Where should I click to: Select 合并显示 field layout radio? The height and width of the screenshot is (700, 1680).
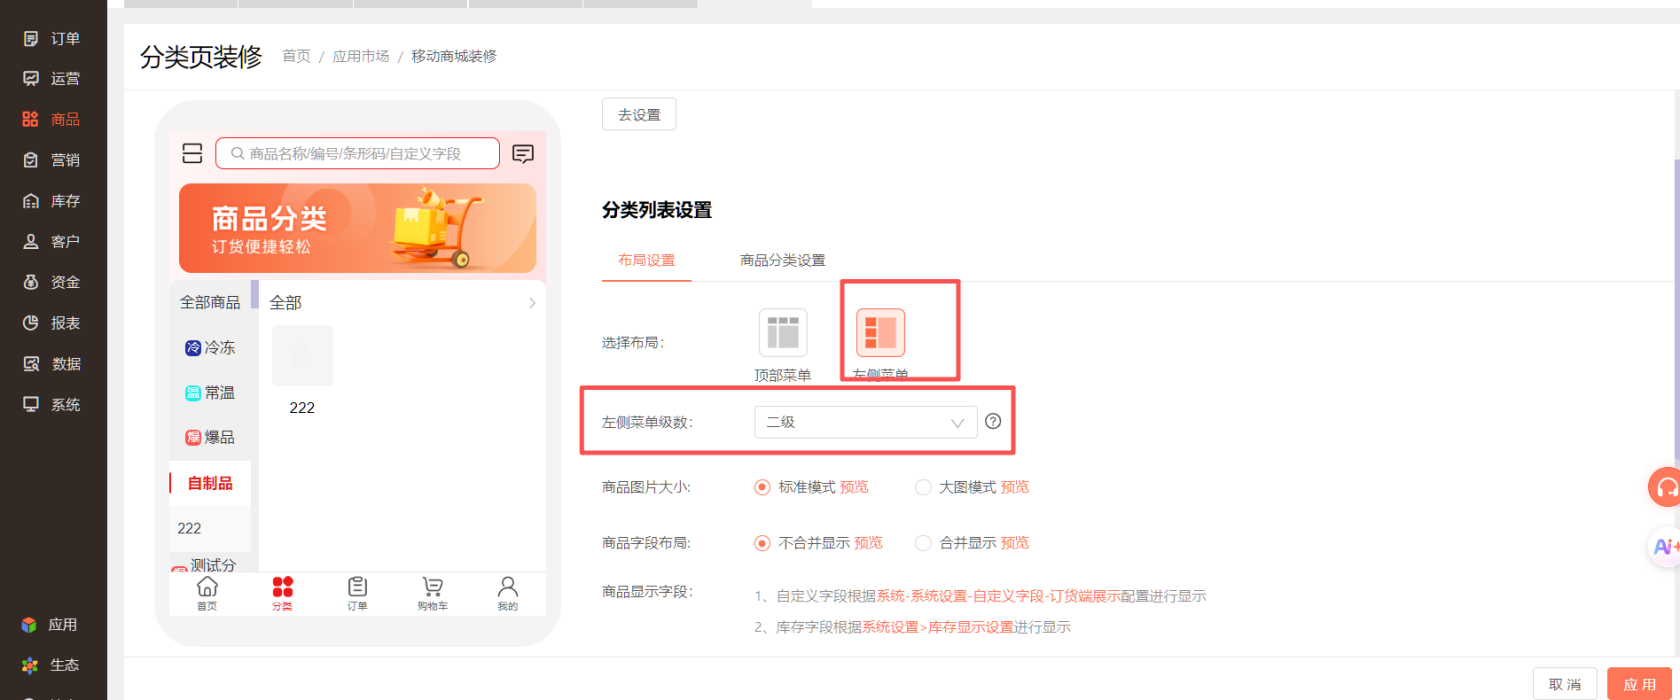[x=923, y=543]
